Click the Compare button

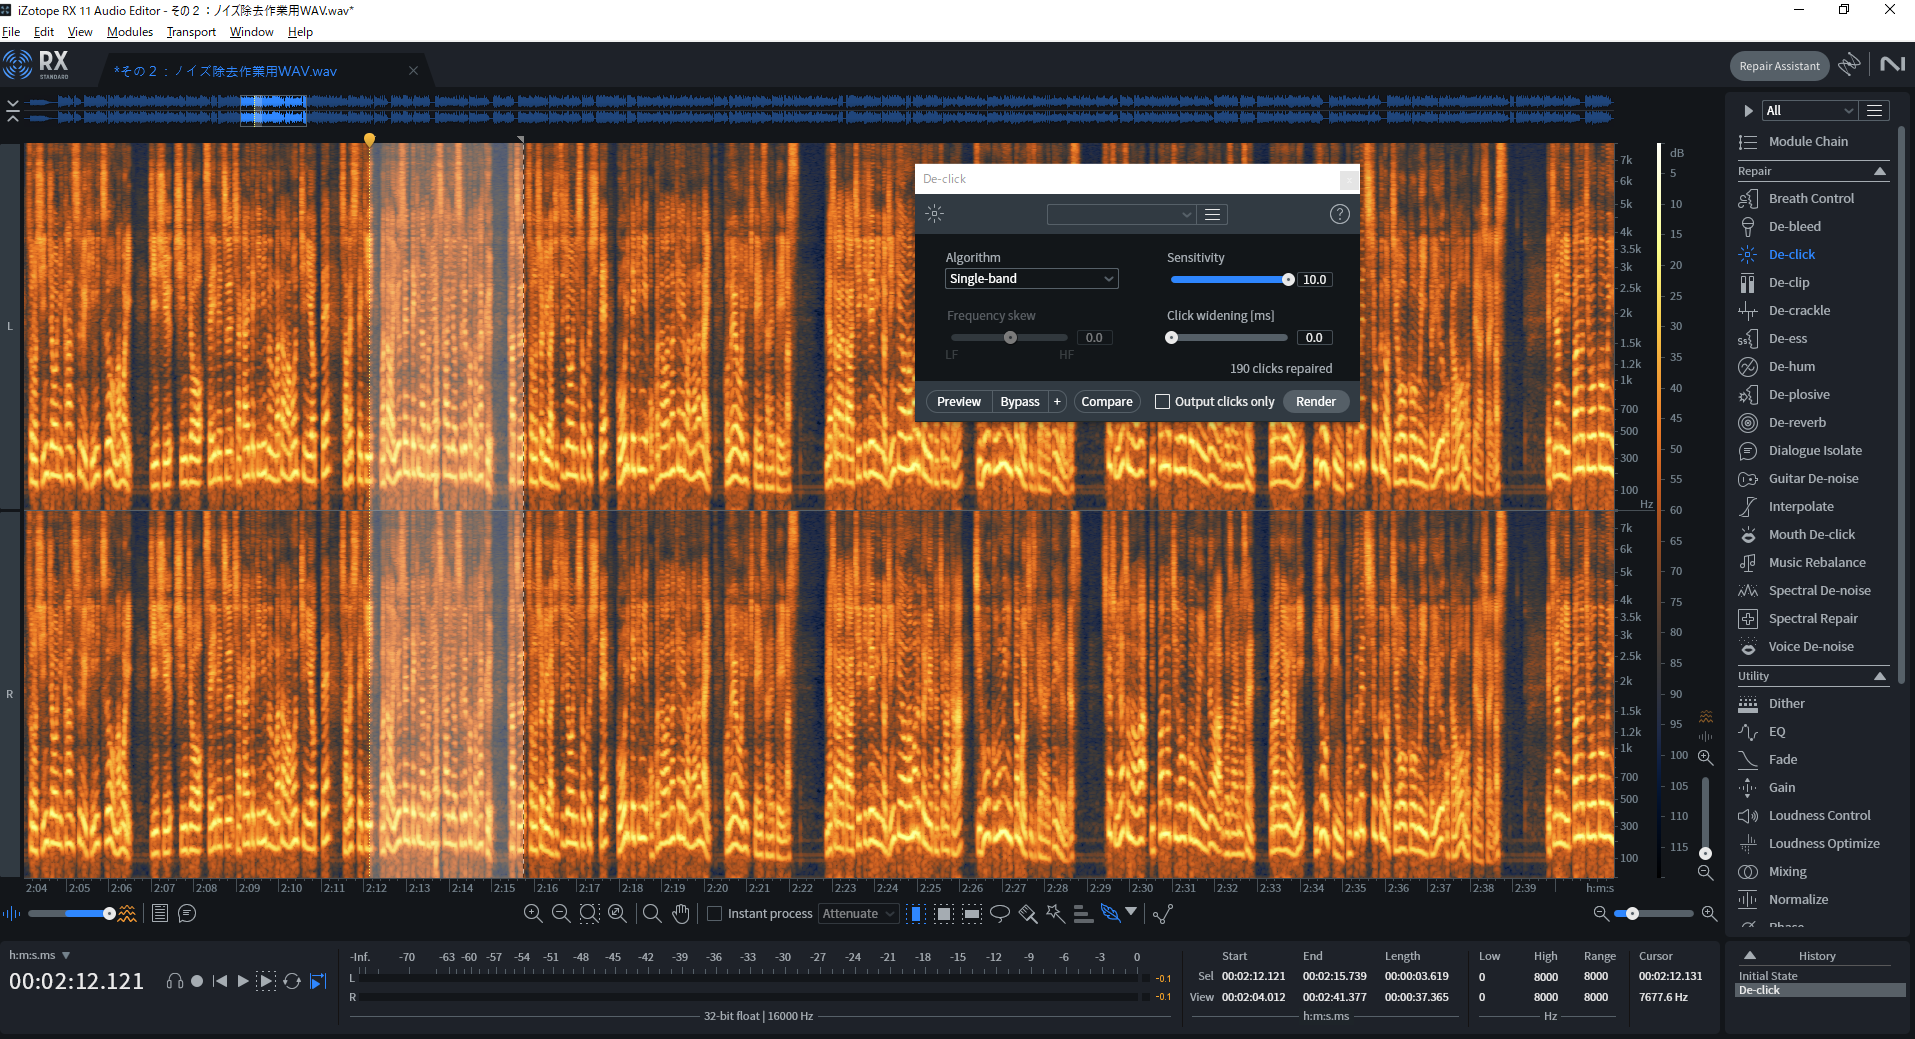(x=1106, y=401)
